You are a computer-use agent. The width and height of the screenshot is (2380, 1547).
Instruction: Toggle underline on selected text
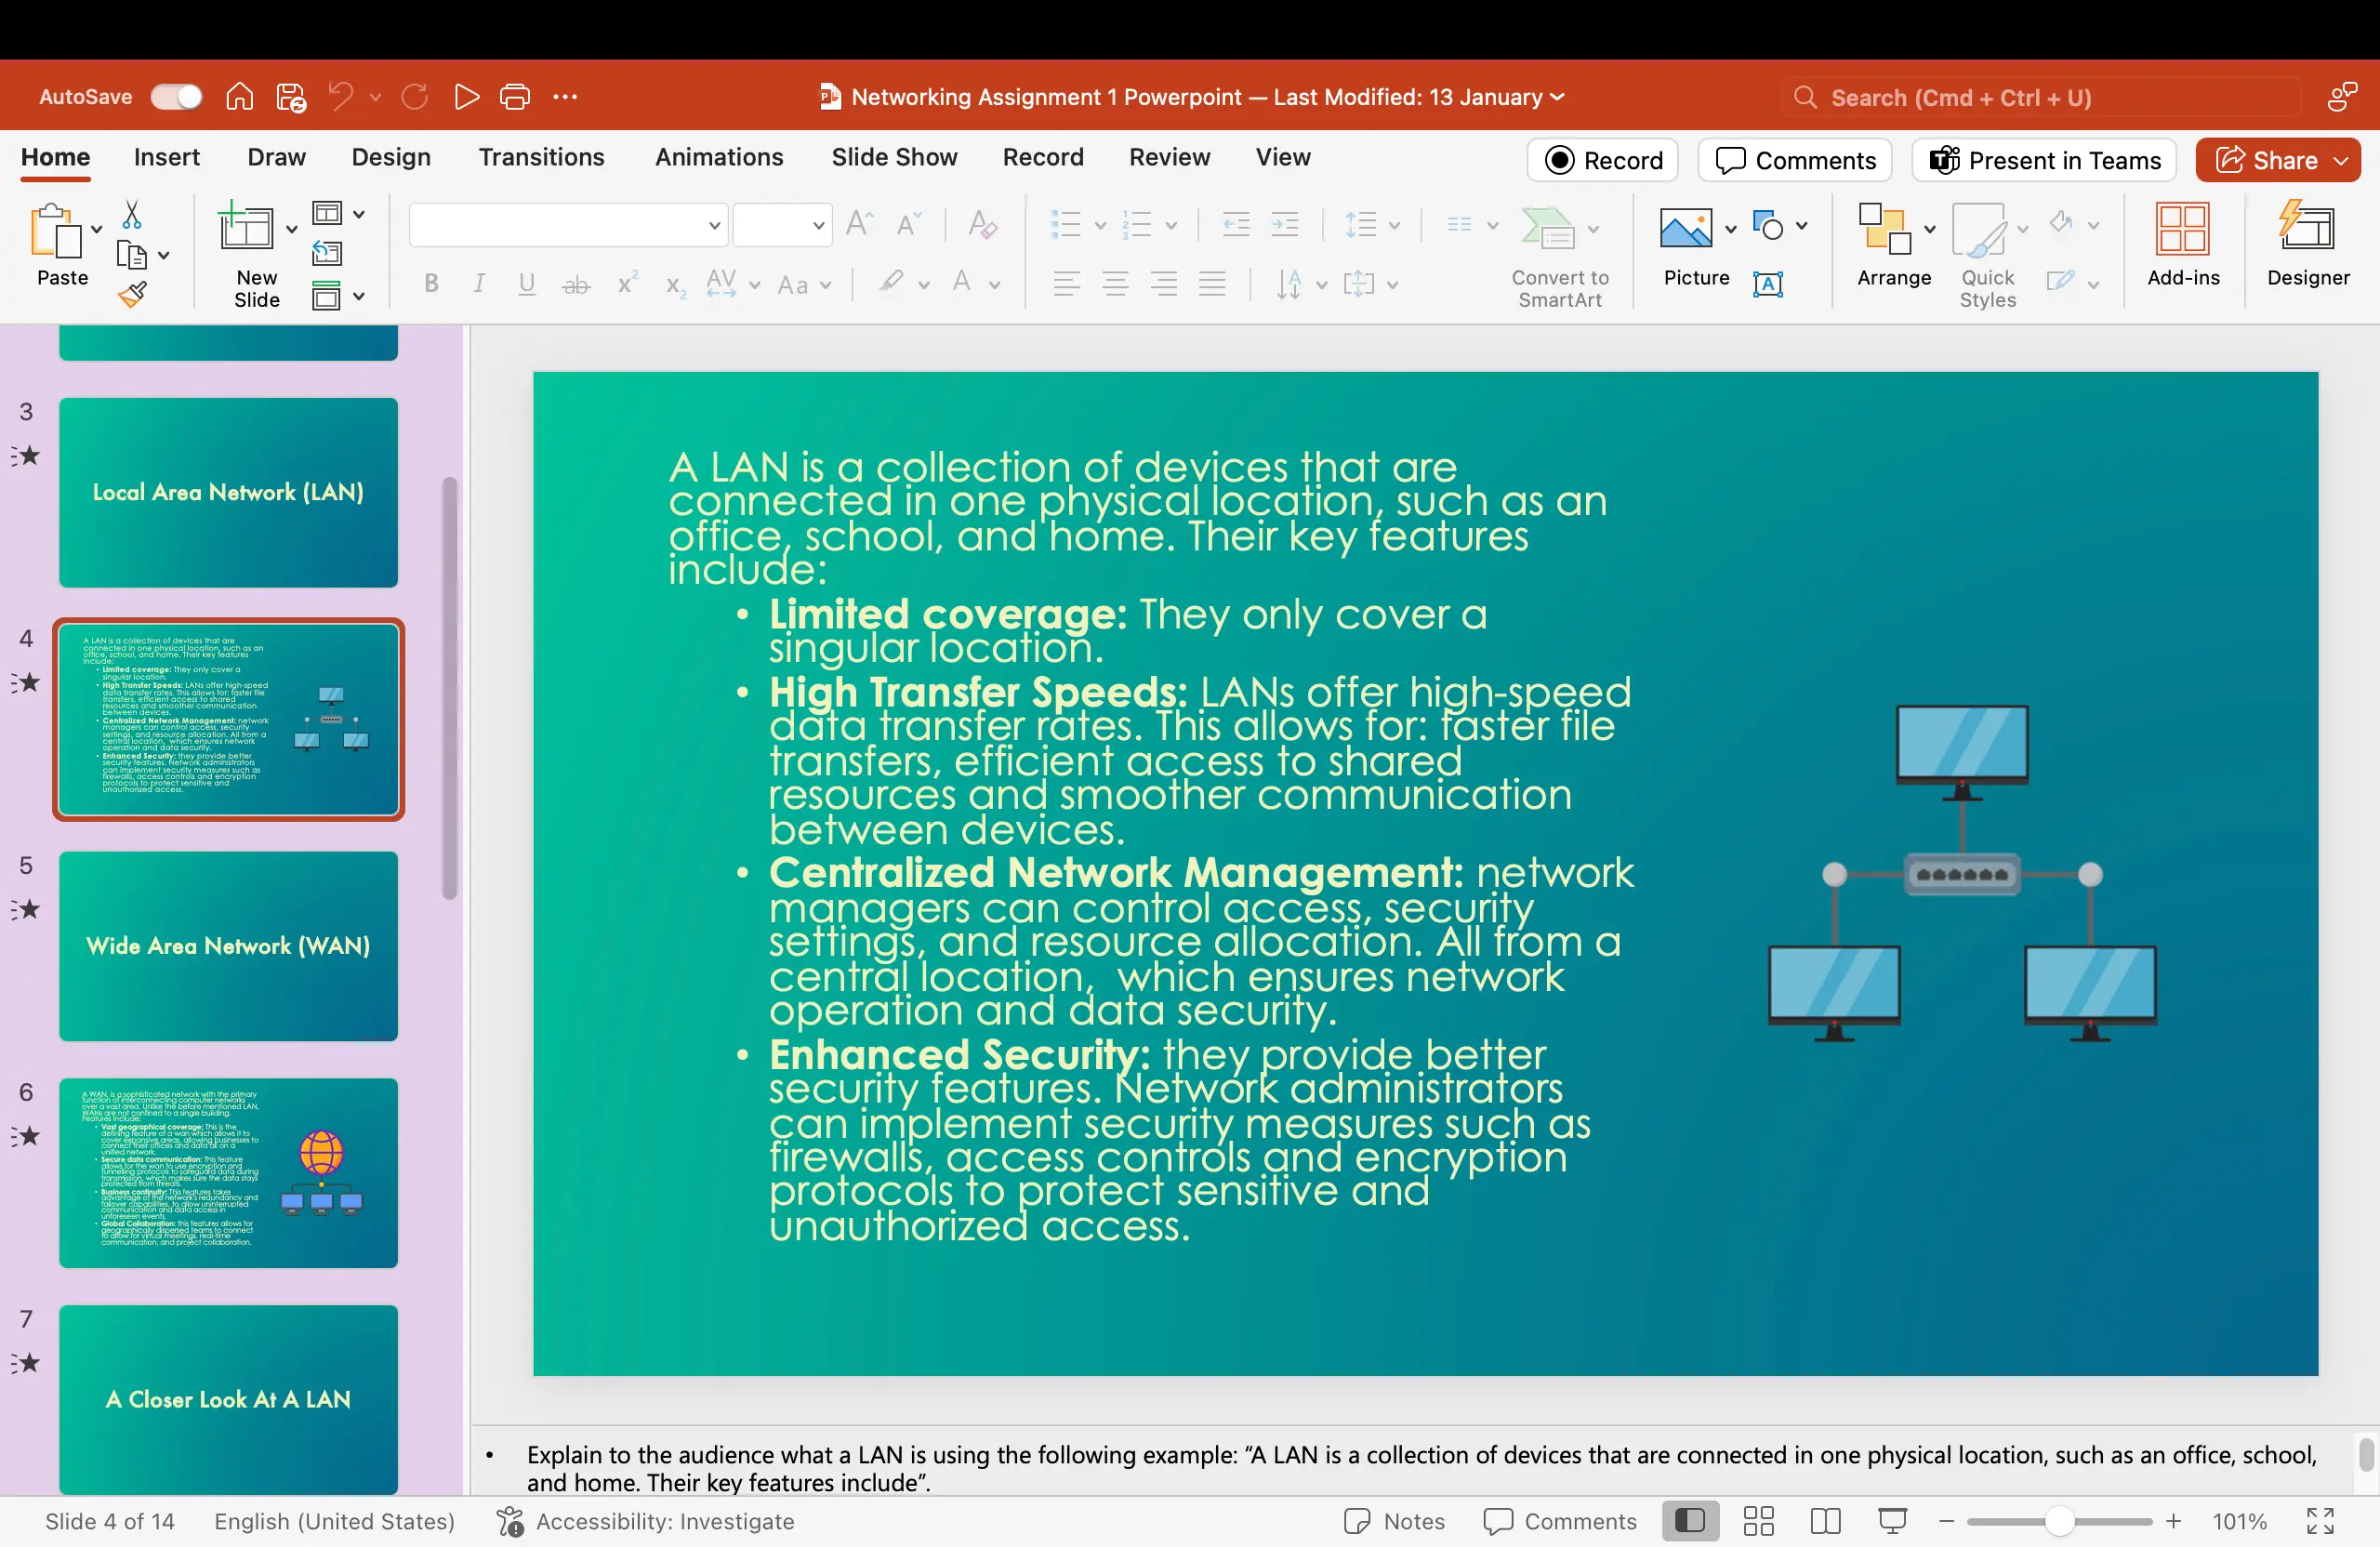[527, 284]
